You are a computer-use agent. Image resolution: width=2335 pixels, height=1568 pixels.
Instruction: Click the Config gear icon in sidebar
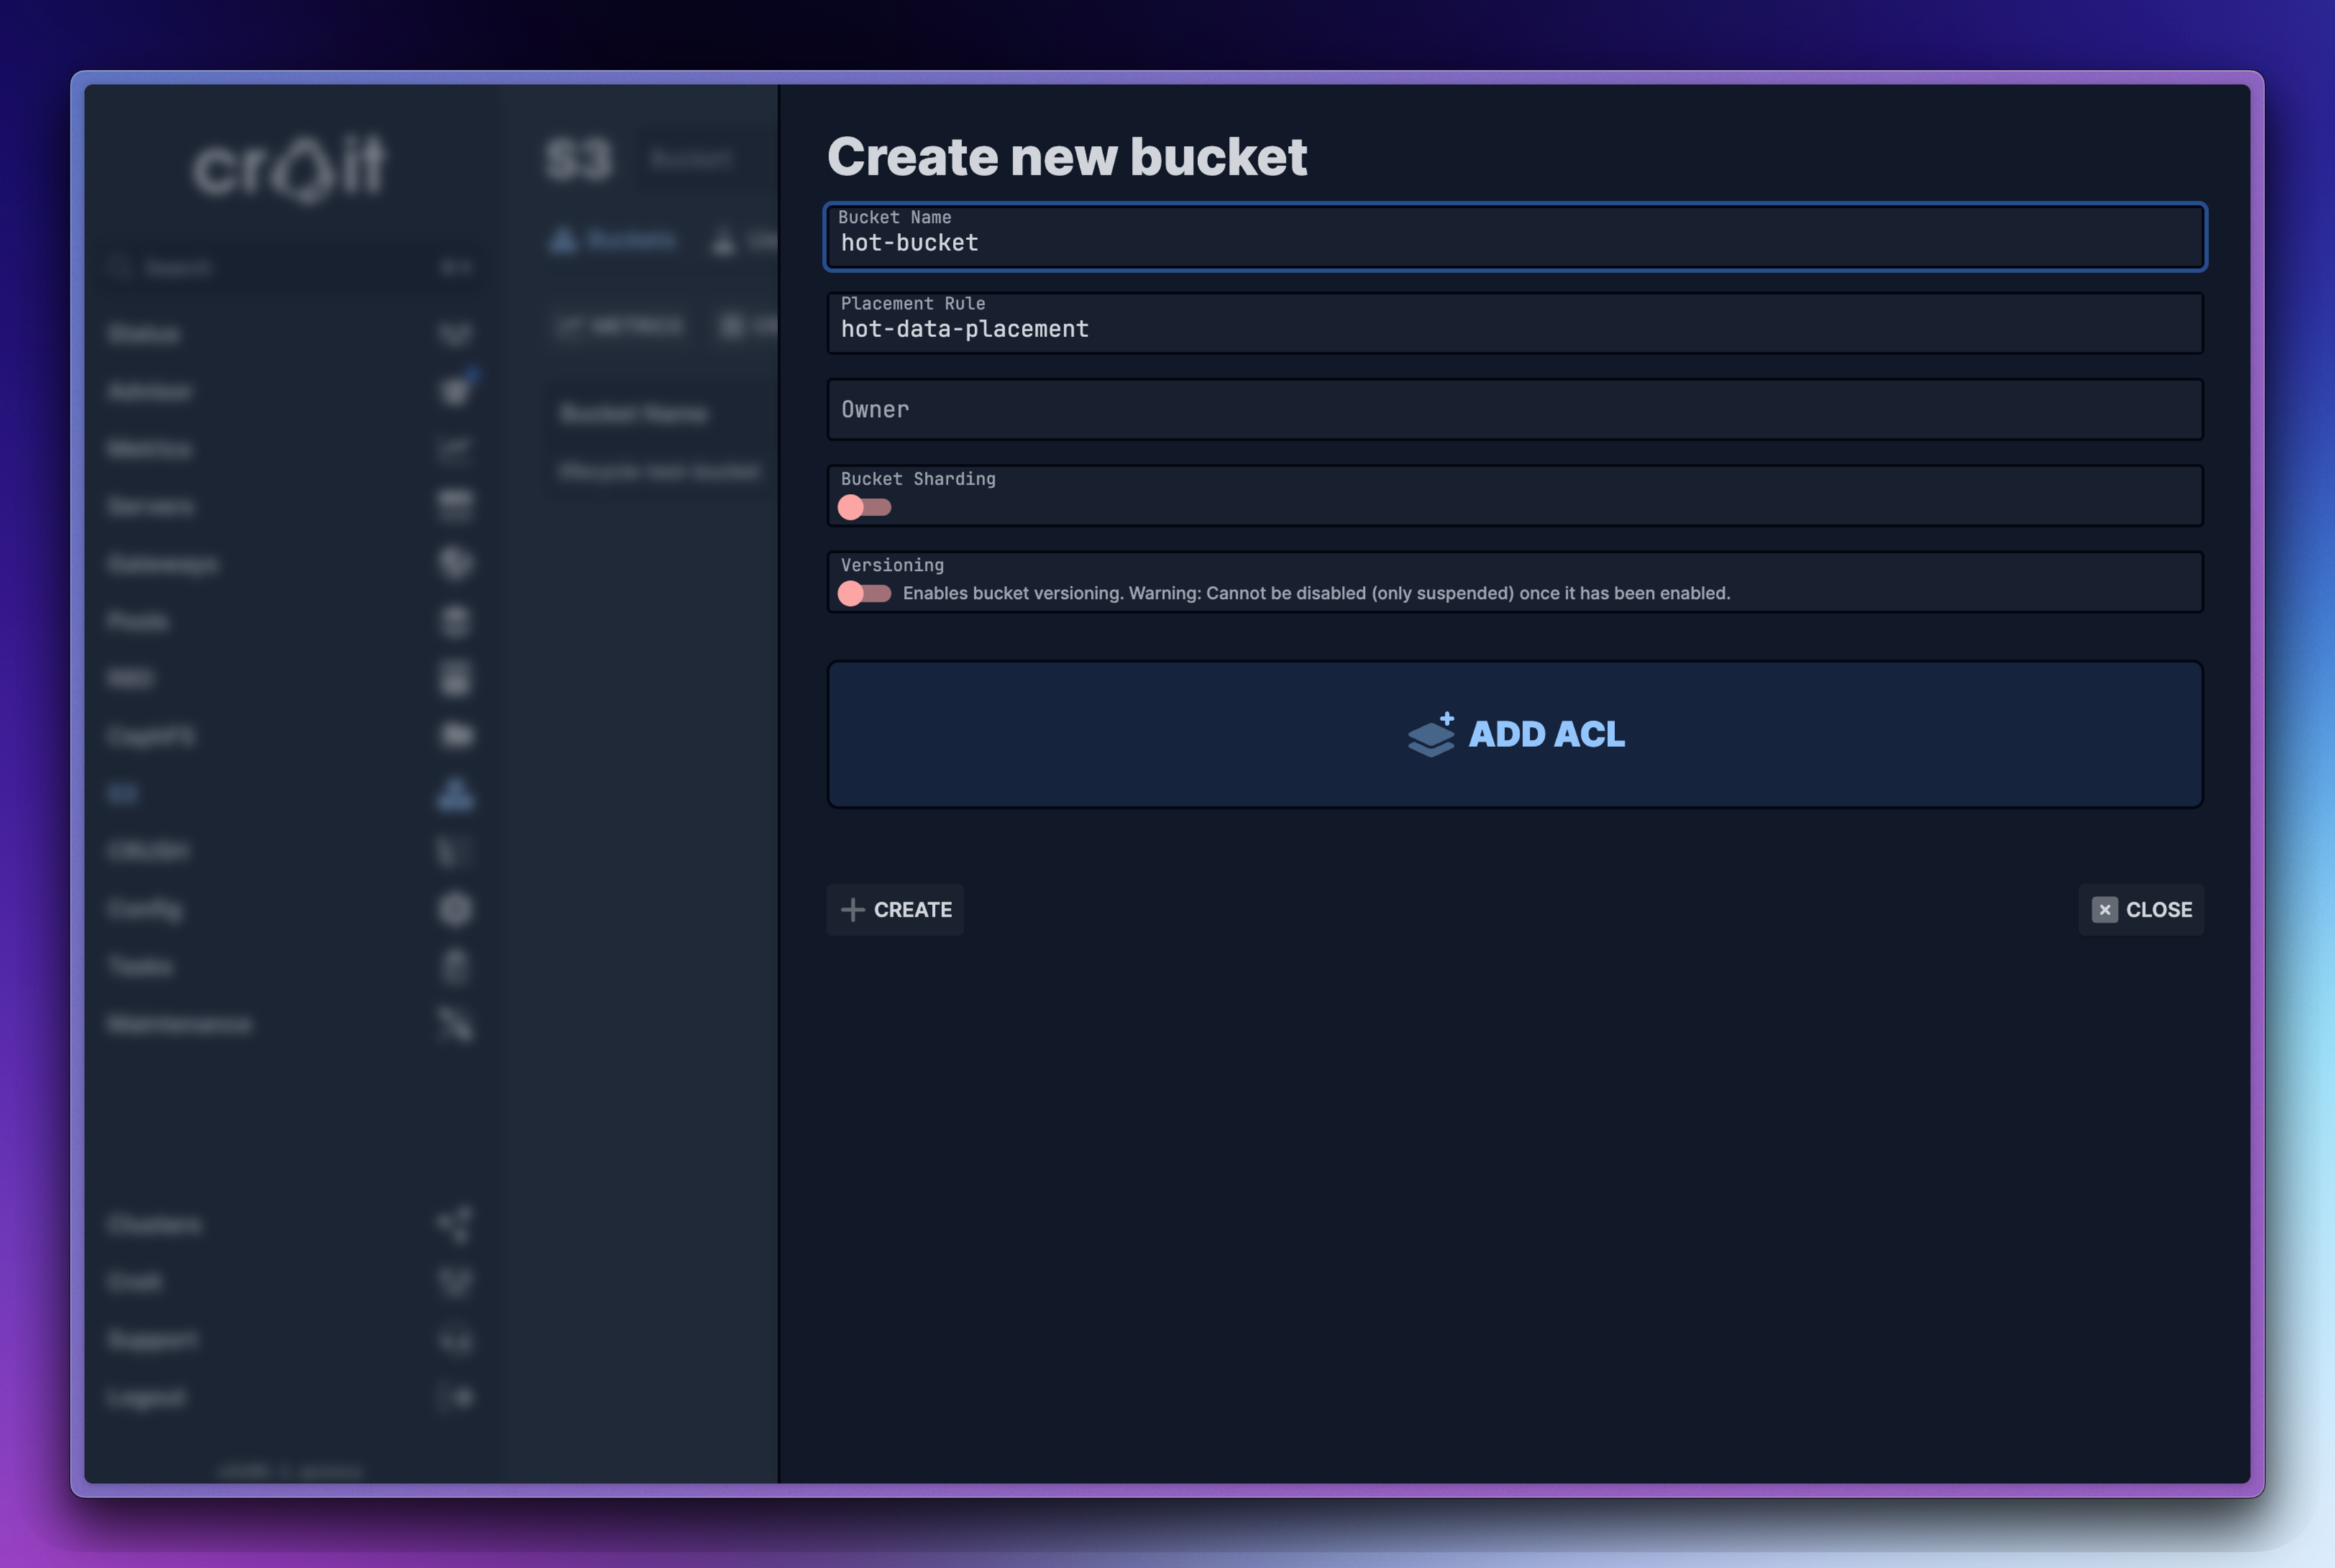(455, 909)
